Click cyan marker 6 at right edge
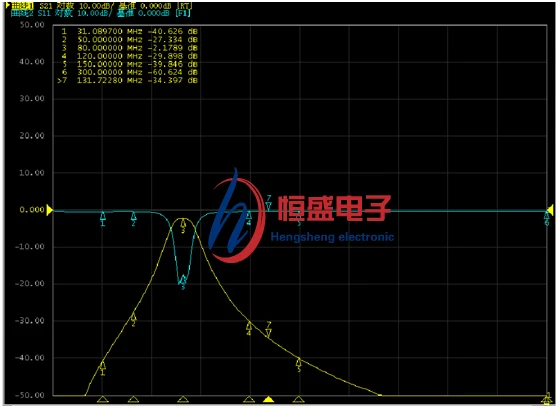Image resolution: width=558 pixels, height=408 pixels. (x=547, y=219)
